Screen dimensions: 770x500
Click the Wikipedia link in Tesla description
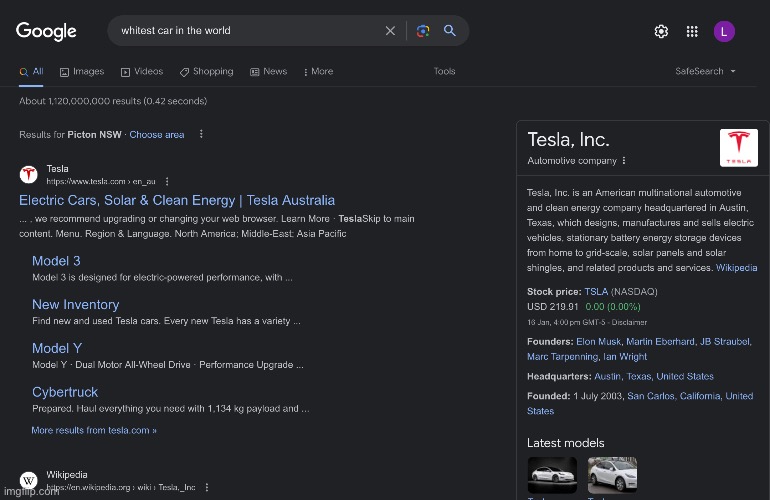pos(736,268)
